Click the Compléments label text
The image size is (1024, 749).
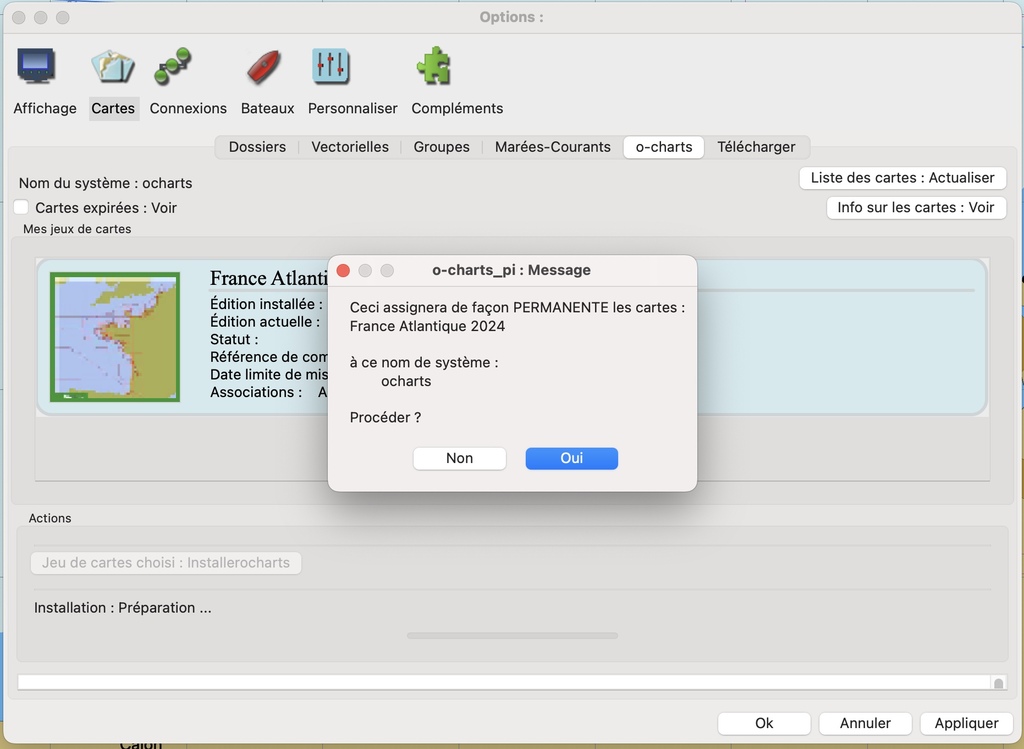click(457, 108)
